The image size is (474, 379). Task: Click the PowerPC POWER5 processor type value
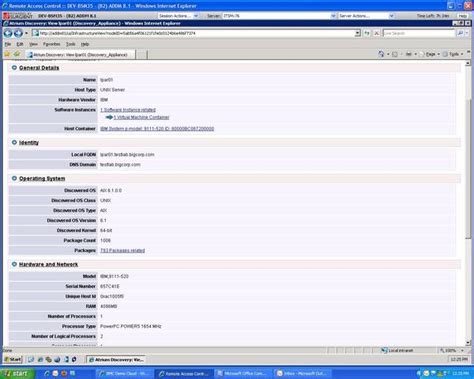click(131, 326)
